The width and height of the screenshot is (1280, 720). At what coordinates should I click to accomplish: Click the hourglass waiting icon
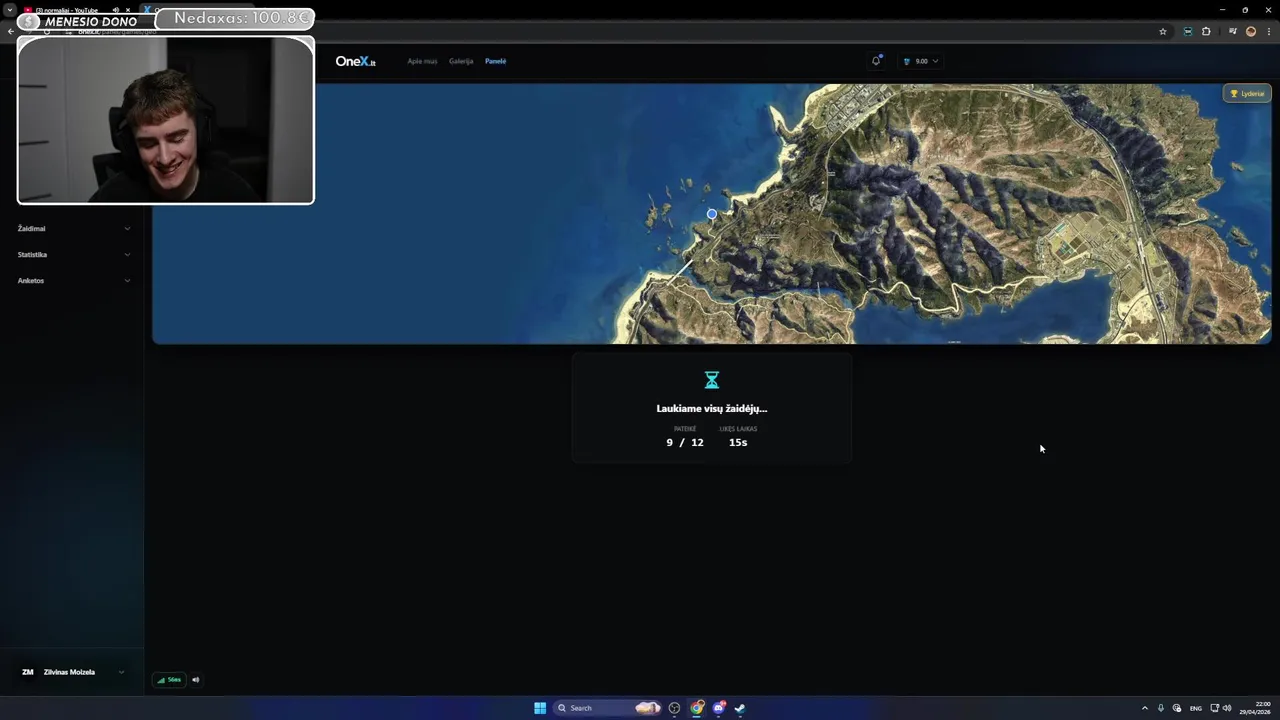click(712, 380)
